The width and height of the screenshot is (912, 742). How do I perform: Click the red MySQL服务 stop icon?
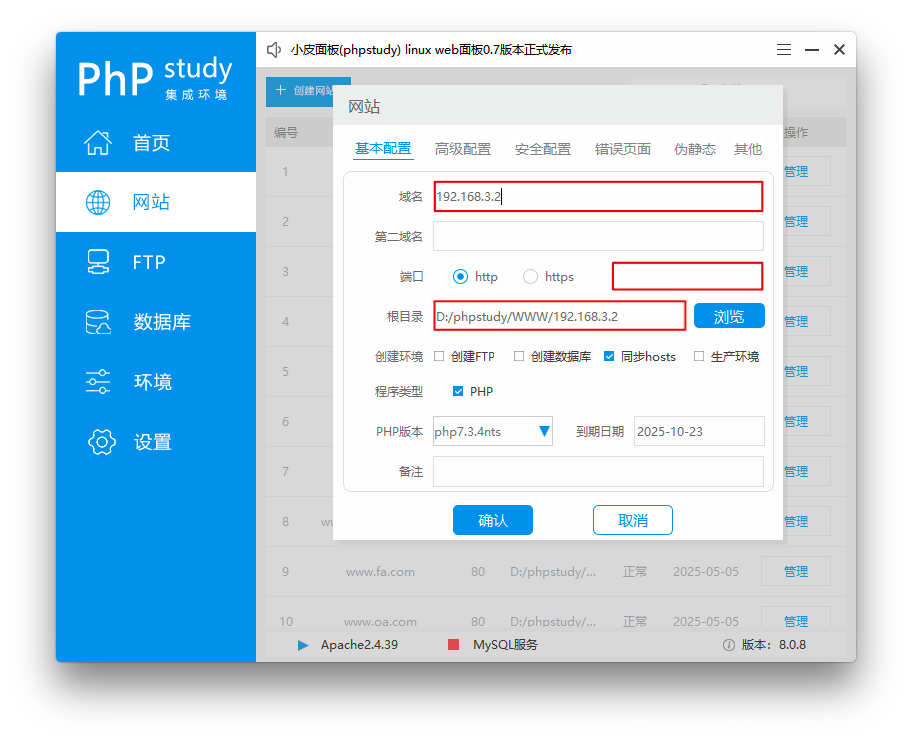point(453,644)
